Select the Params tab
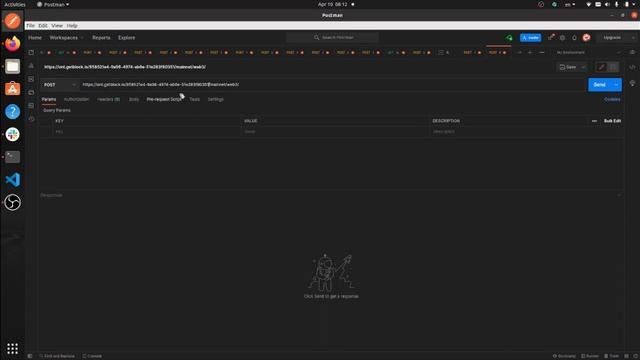The width and height of the screenshot is (640, 360). point(49,99)
